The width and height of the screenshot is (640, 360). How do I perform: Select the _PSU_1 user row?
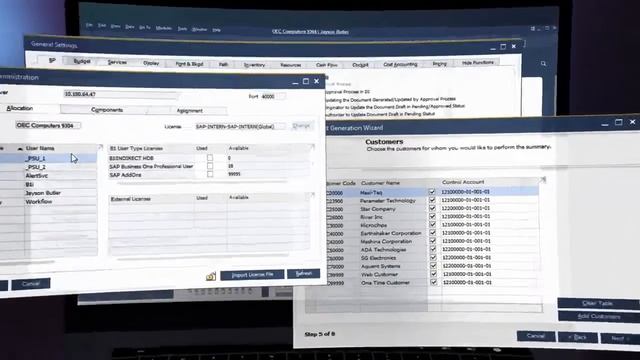pyautogui.click(x=48, y=158)
